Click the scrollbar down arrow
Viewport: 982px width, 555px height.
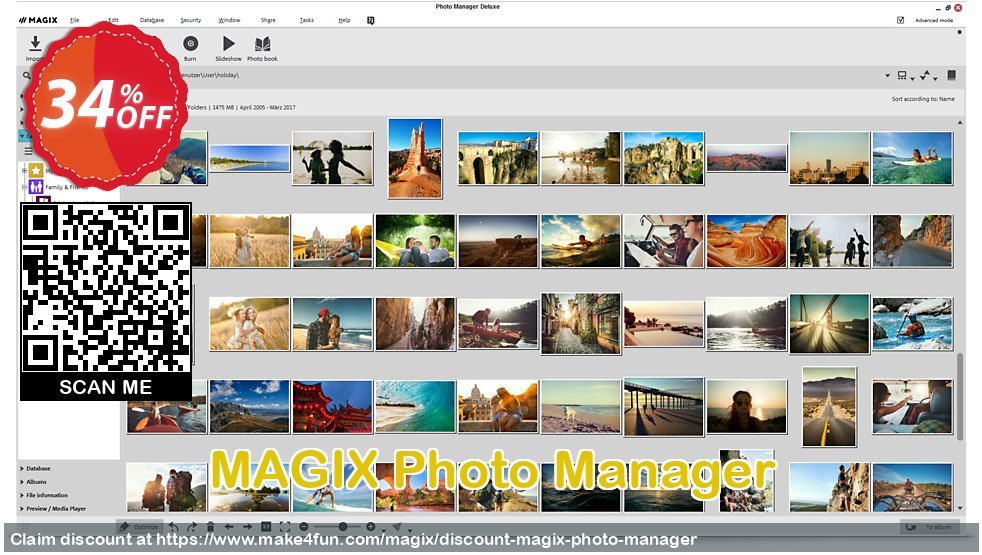pos(960,508)
